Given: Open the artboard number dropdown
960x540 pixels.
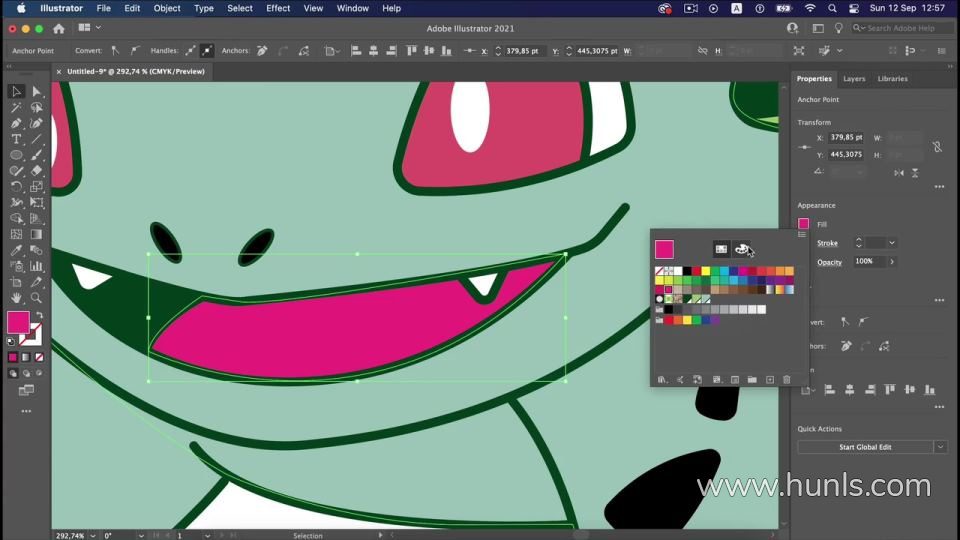Looking at the screenshot, I should pos(208,536).
